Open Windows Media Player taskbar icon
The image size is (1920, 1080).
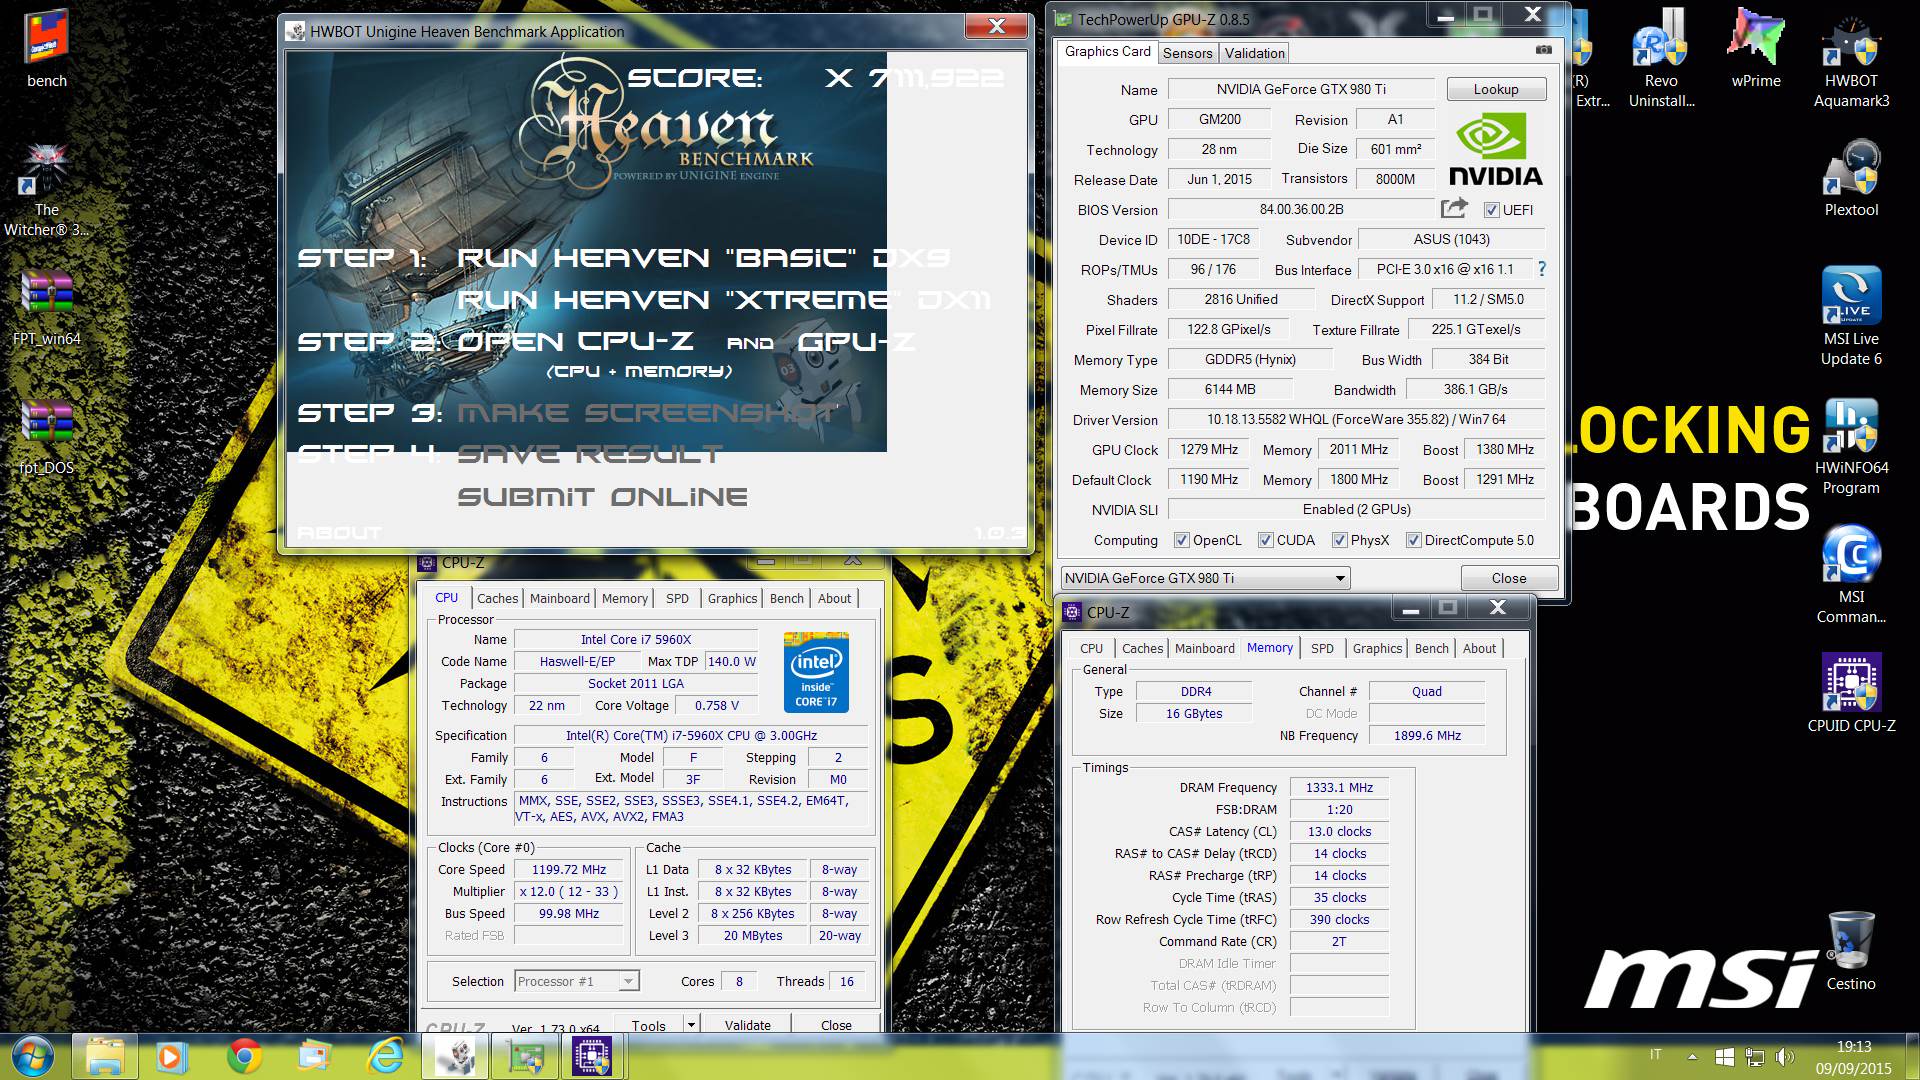(x=172, y=1056)
